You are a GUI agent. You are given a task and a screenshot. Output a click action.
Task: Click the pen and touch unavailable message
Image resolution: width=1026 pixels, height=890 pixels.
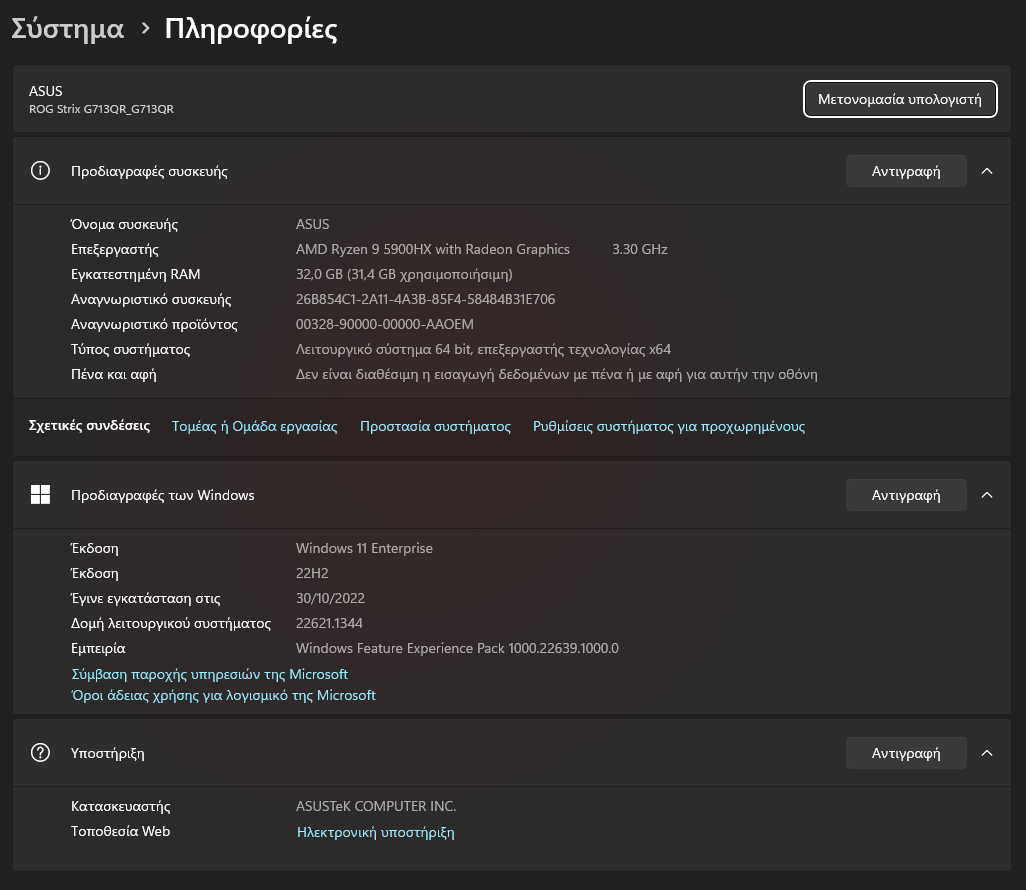coord(556,374)
